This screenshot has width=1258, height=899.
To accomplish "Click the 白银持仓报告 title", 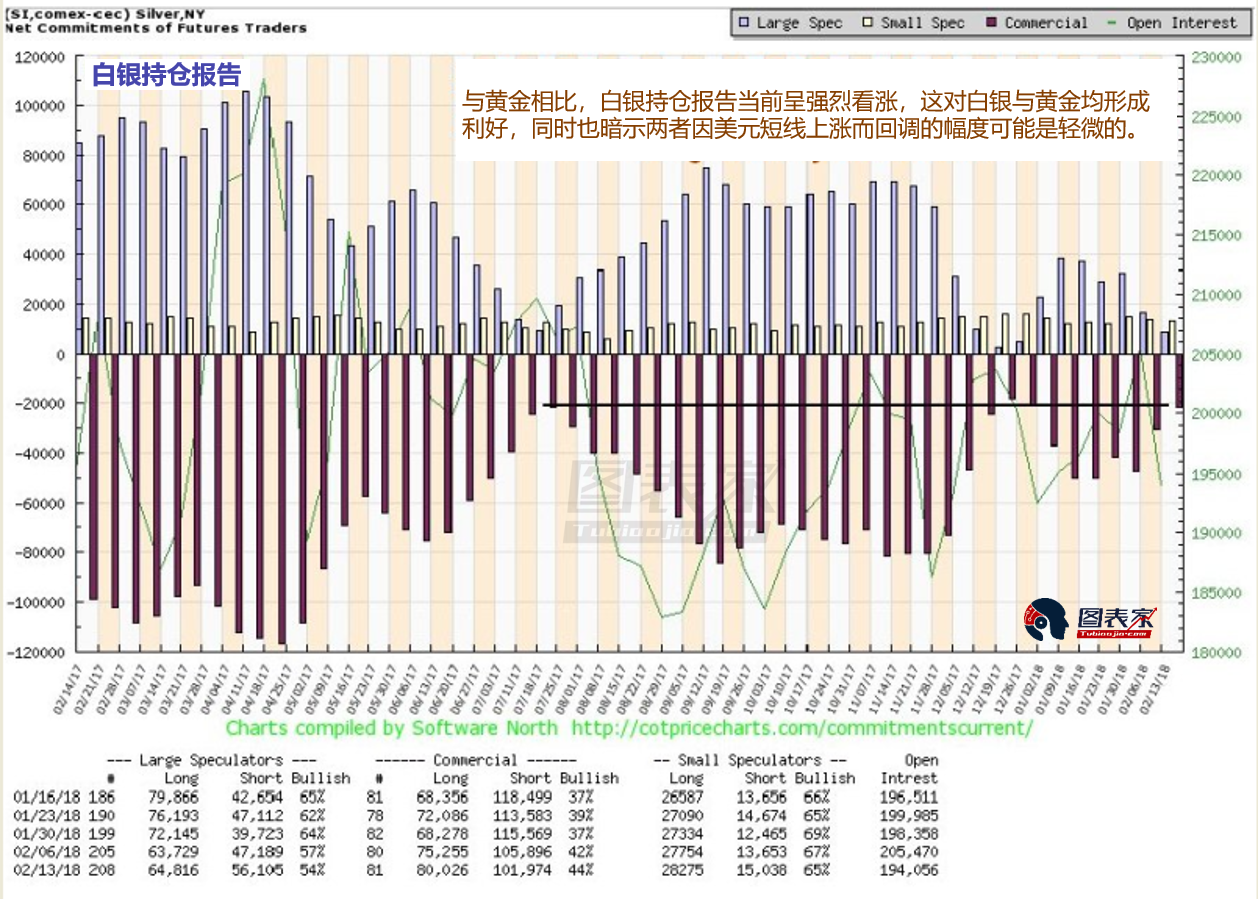I will (166, 76).
